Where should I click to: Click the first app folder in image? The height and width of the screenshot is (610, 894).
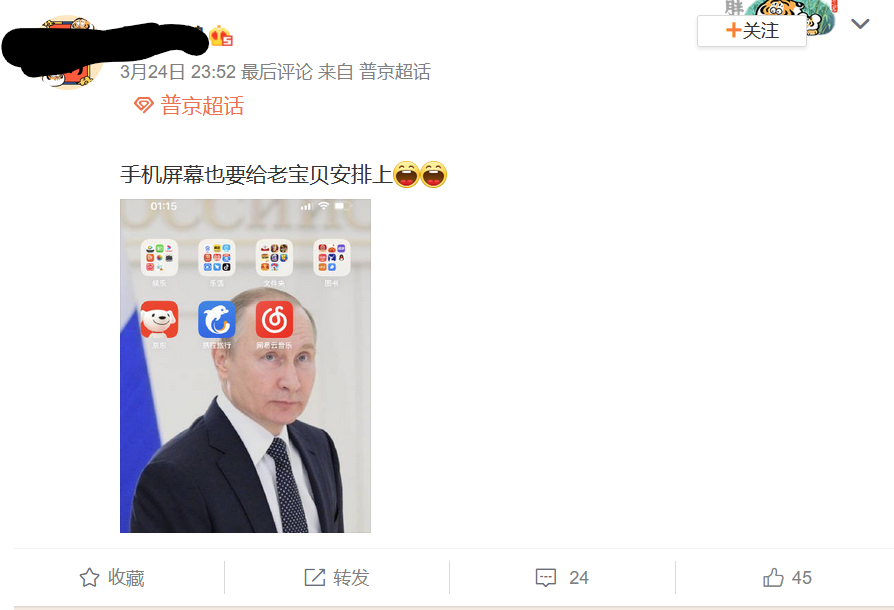coord(159,258)
